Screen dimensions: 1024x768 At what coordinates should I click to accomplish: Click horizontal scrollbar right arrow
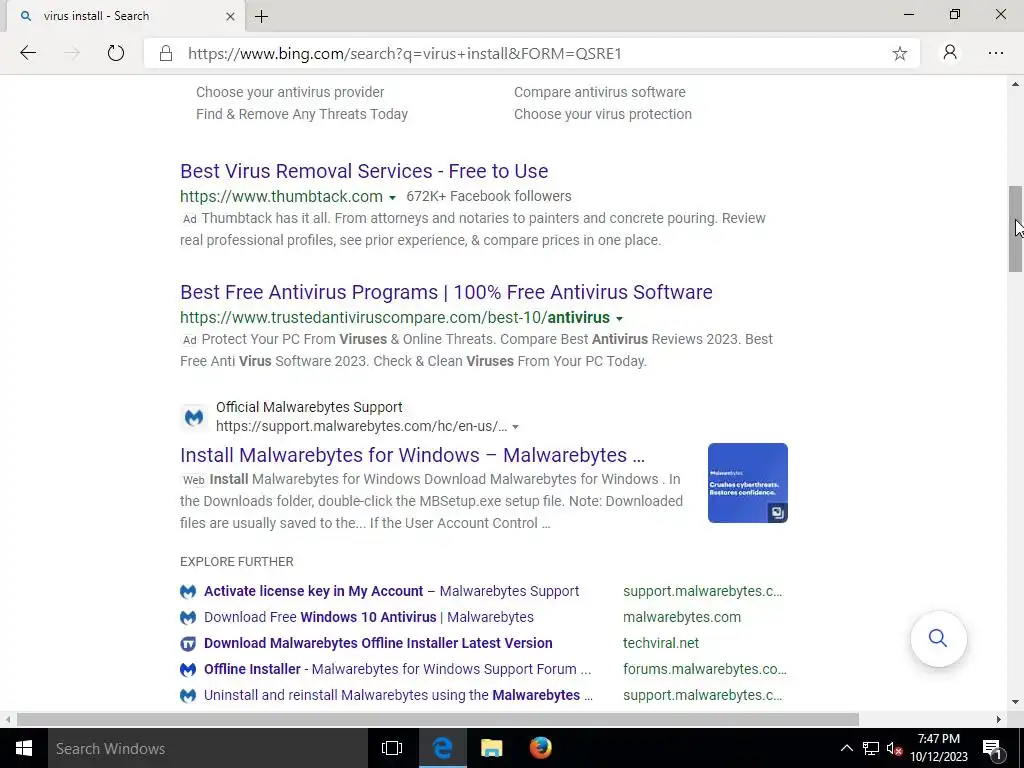point(999,719)
